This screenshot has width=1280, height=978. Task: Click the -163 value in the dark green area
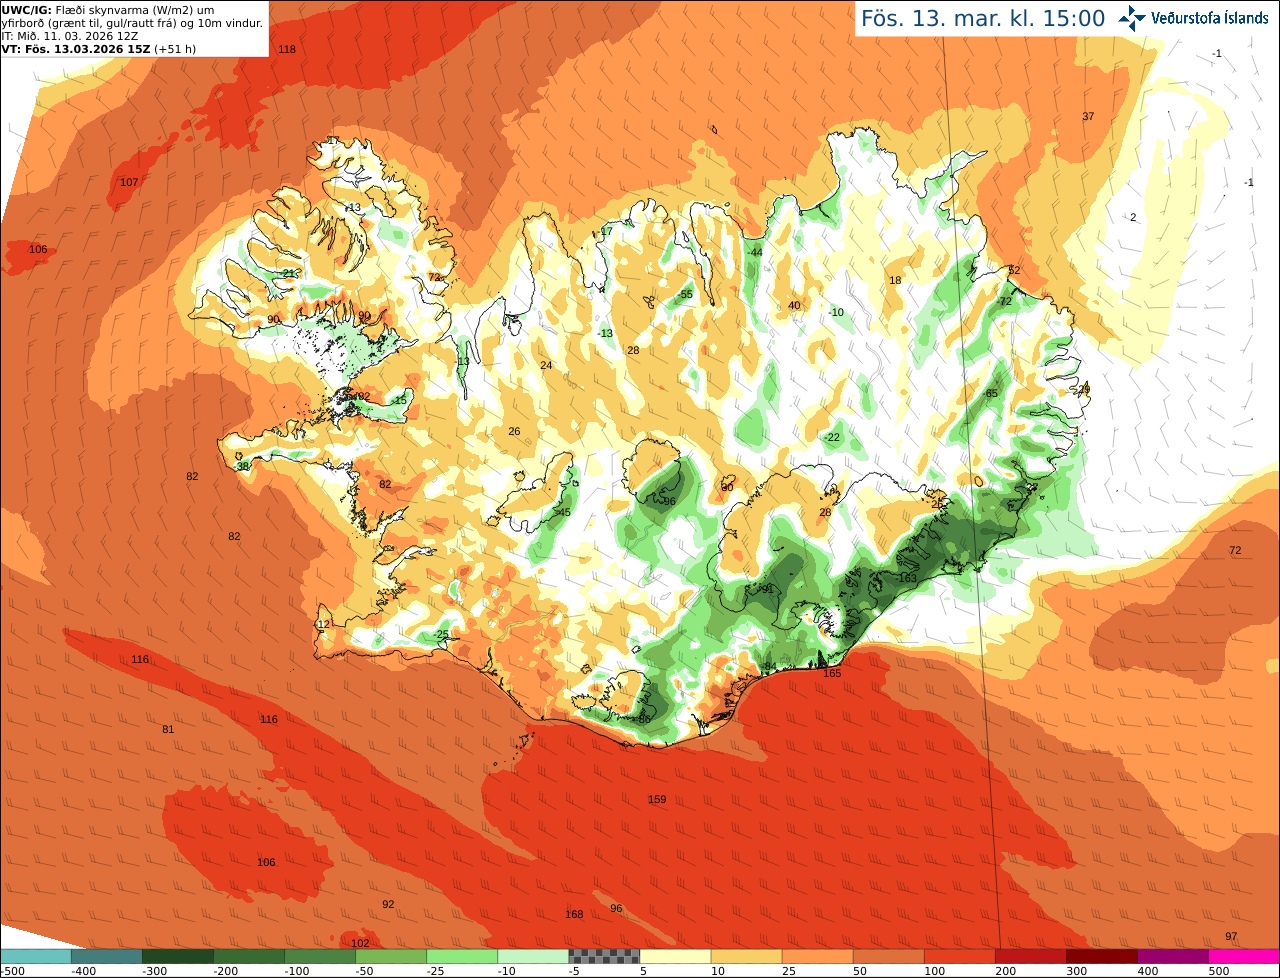[905, 578]
